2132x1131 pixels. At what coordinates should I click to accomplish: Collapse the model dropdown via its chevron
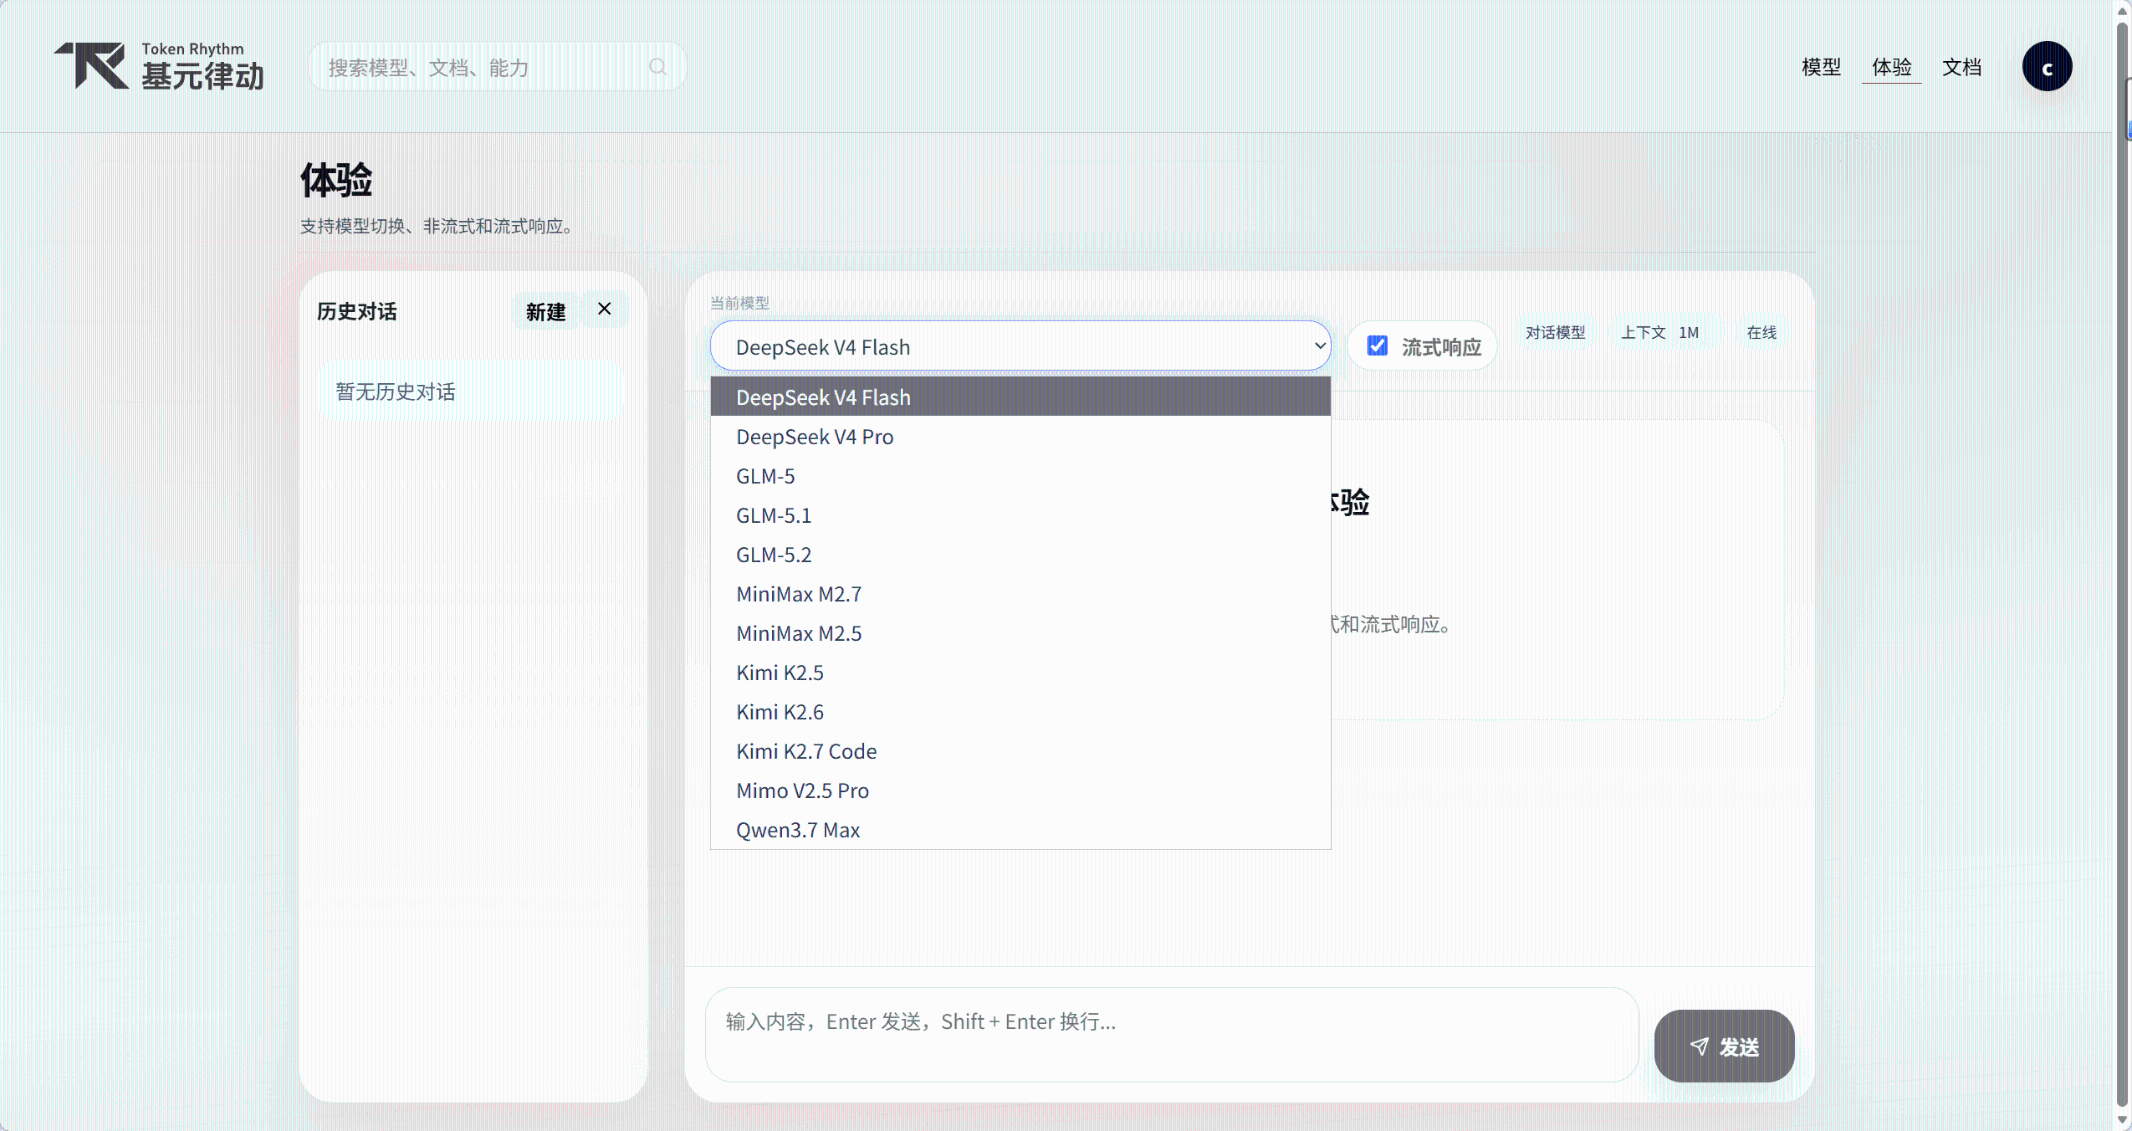tap(1319, 346)
